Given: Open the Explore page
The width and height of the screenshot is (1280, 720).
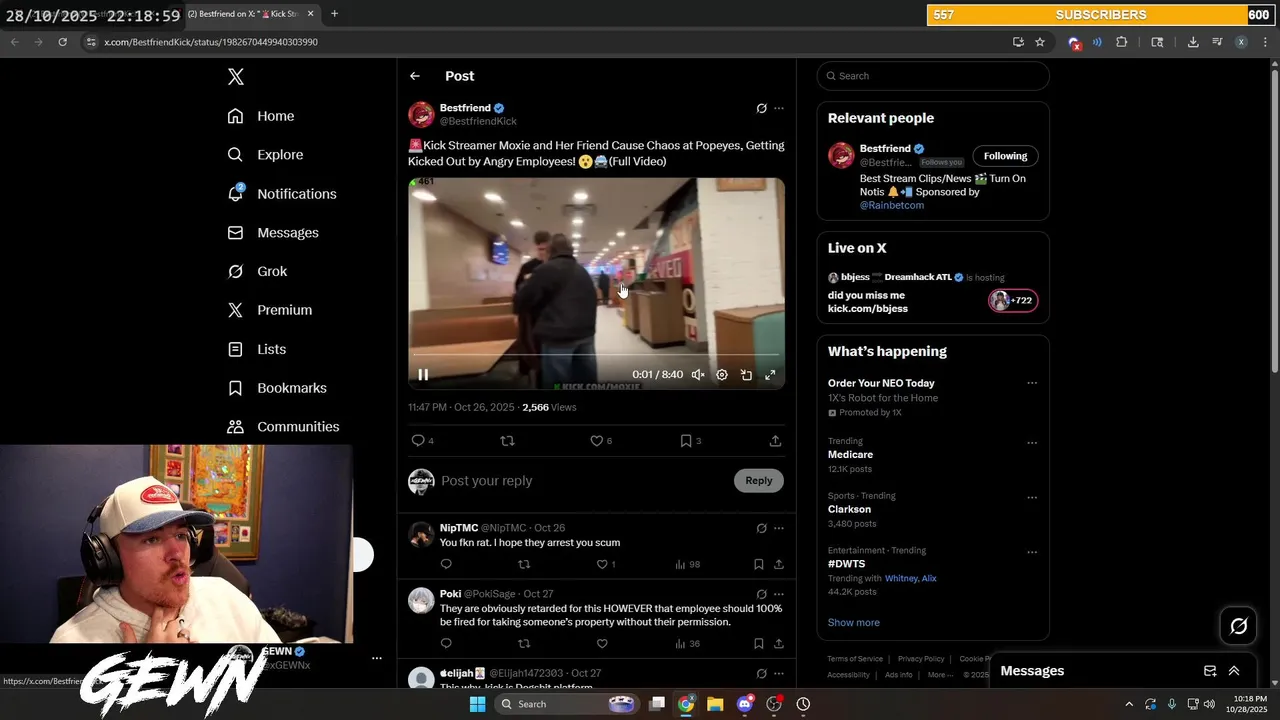Looking at the screenshot, I should click(265, 155).
